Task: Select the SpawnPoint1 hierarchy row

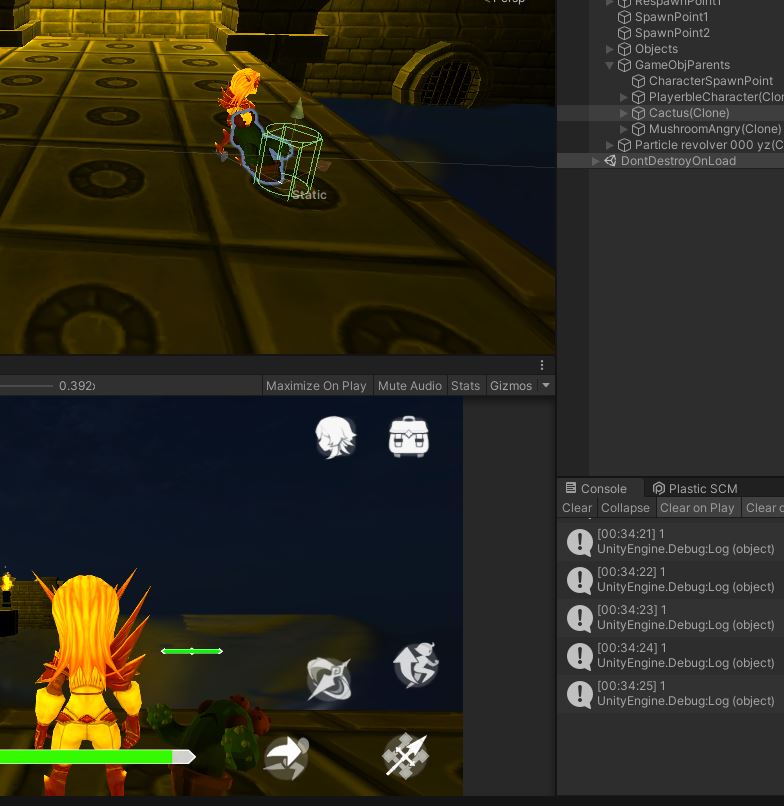Action: pyautogui.click(x=670, y=17)
